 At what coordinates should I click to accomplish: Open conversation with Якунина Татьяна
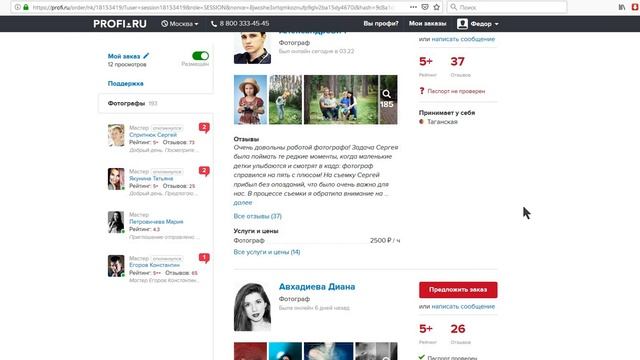(151, 178)
